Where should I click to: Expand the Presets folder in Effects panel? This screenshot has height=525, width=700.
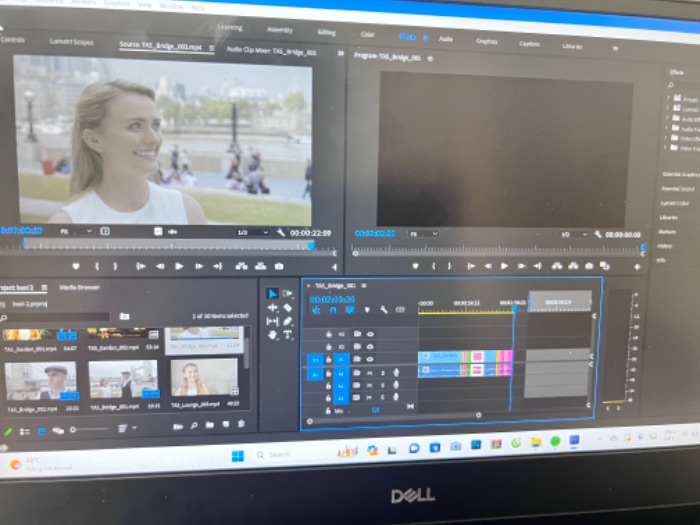tap(669, 98)
